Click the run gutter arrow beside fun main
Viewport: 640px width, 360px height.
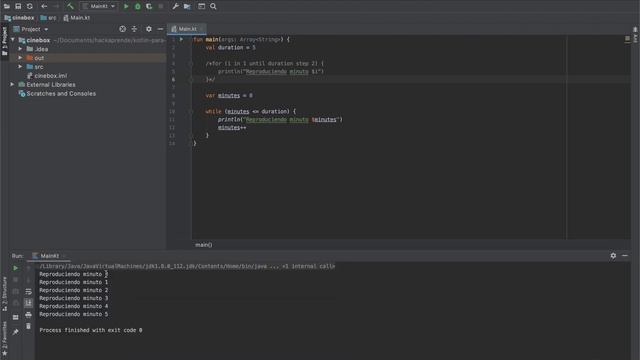181,40
